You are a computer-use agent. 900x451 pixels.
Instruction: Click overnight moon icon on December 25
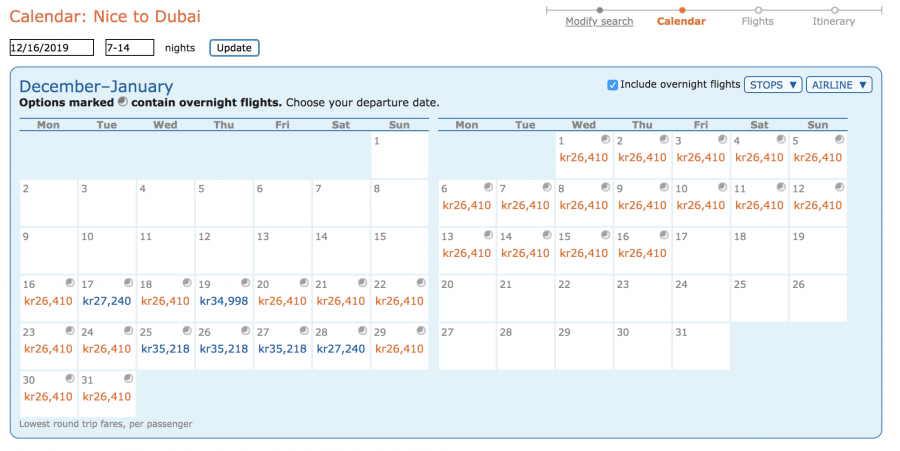click(188, 331)
